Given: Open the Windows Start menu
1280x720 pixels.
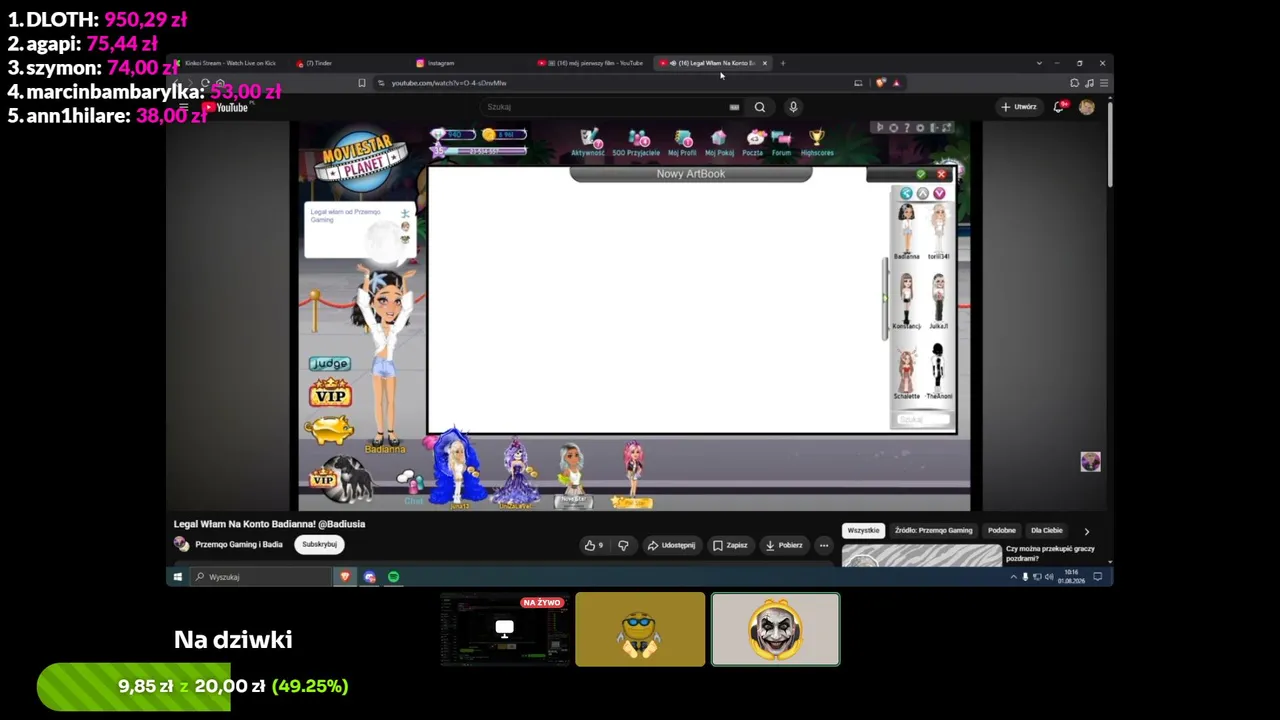Looking at the screenshot, I should (178, 577).
